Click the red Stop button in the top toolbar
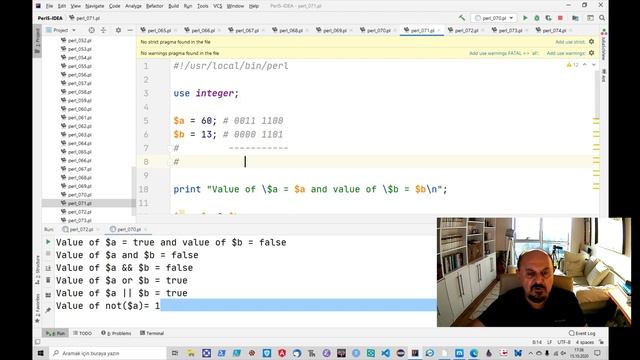The image size is (640, 360). [x=560, y=18]
